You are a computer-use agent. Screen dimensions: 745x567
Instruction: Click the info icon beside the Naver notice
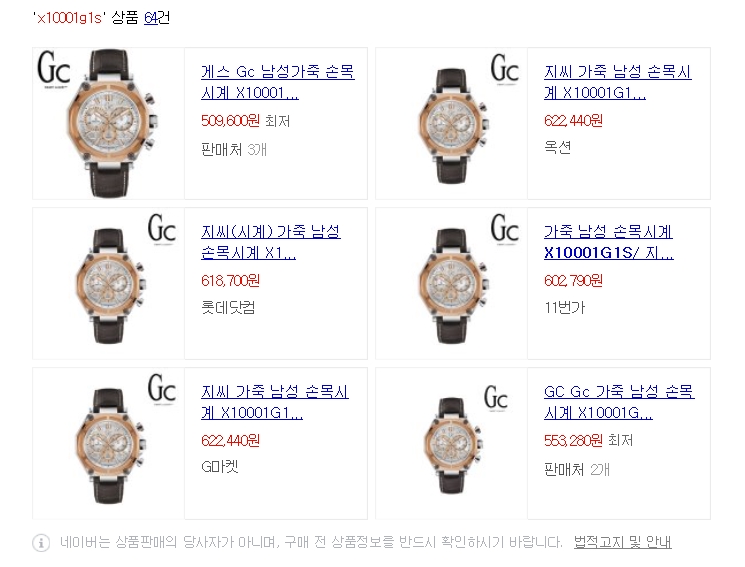(41, 542)
